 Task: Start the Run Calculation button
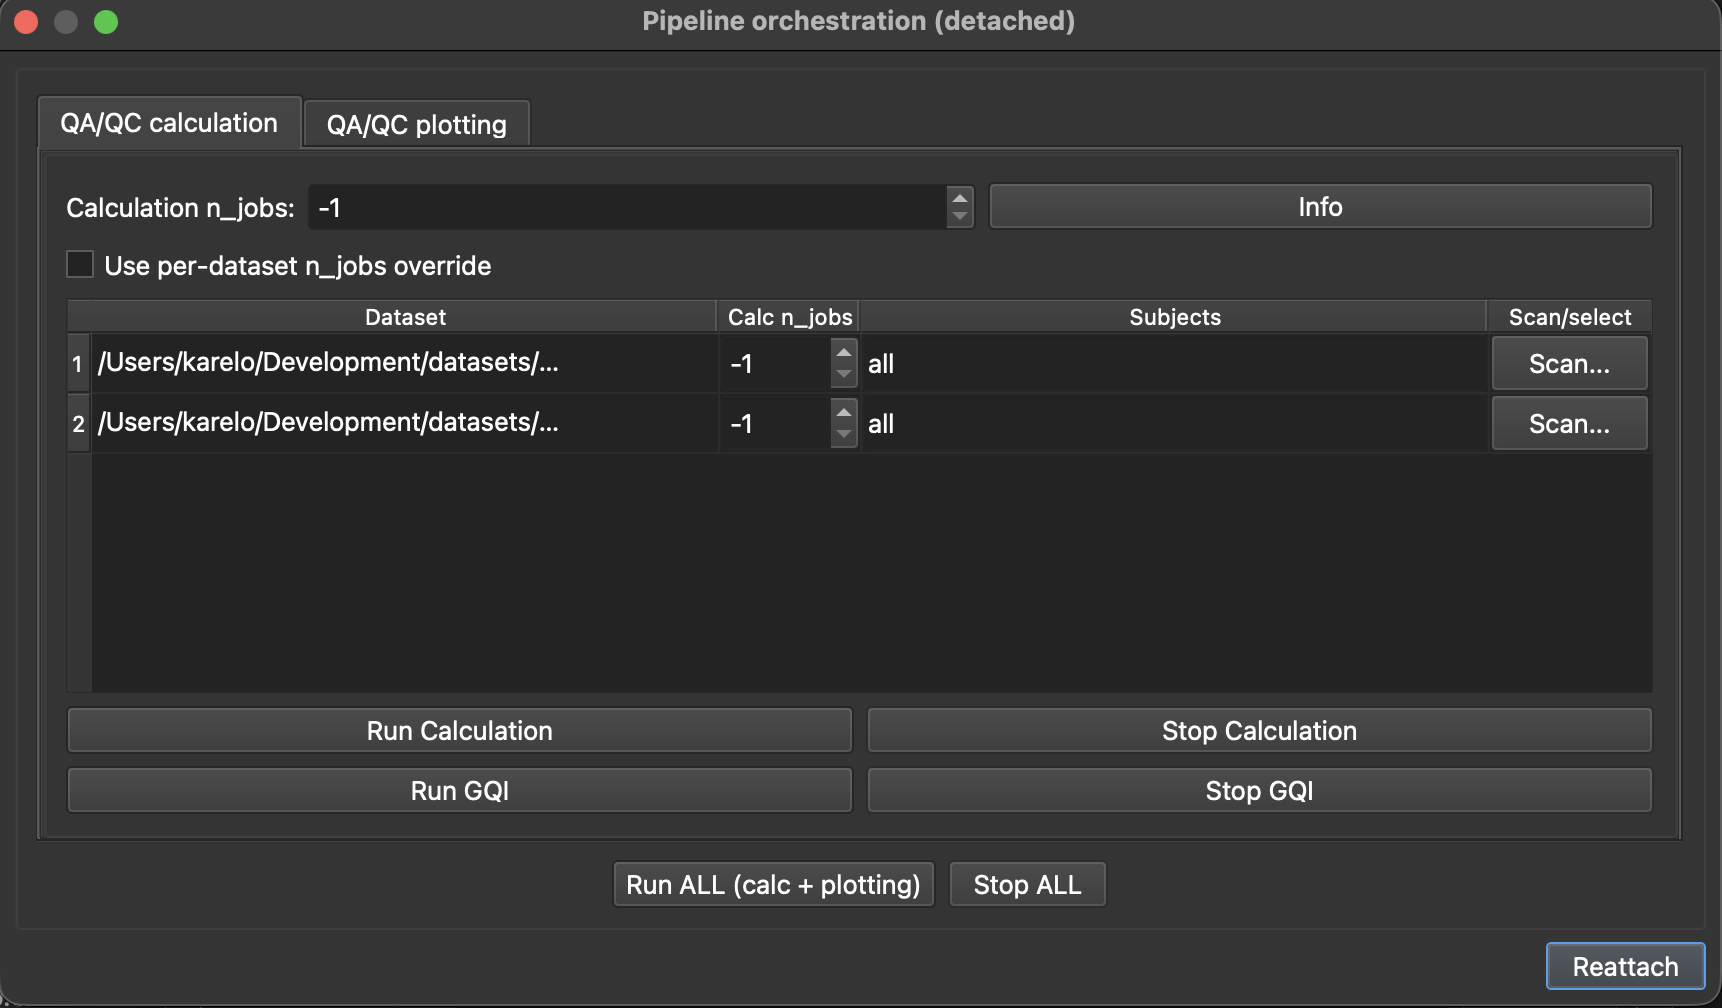pos(459,731)
